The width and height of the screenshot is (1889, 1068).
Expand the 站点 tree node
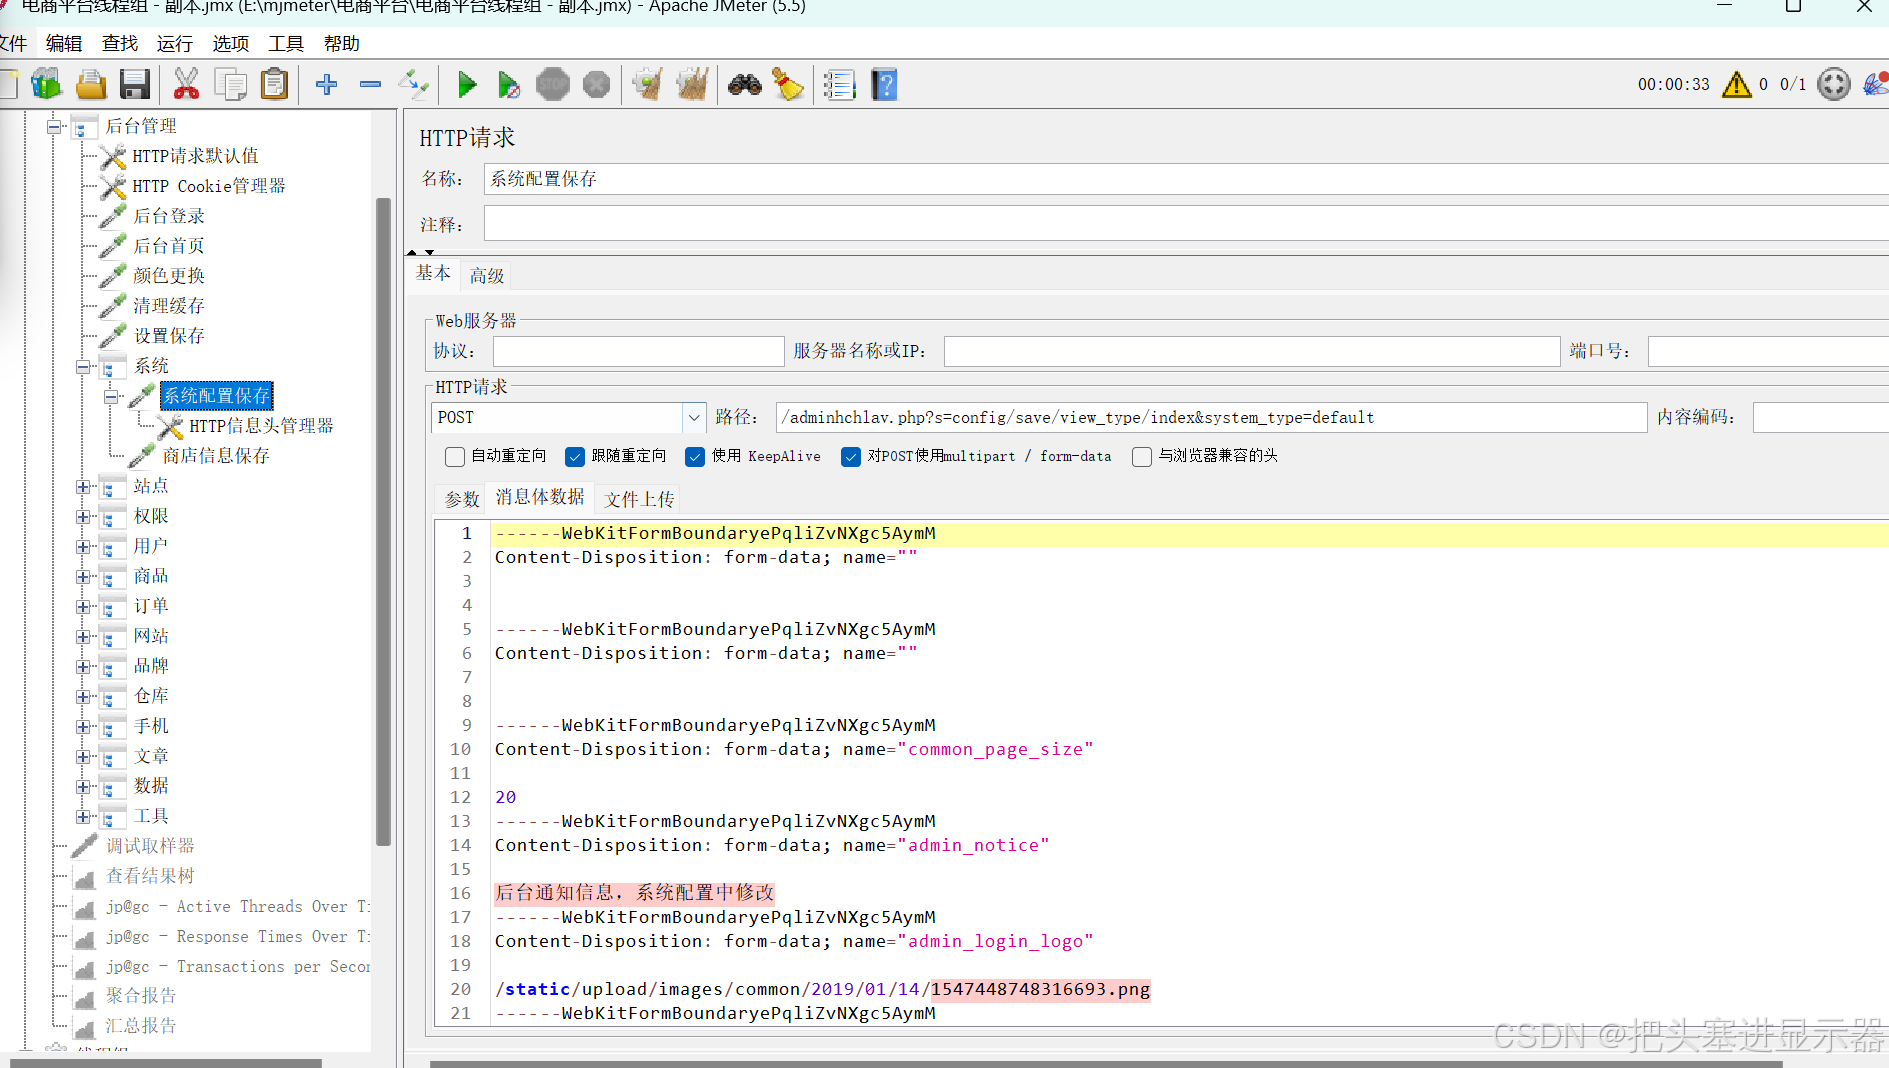83,487
